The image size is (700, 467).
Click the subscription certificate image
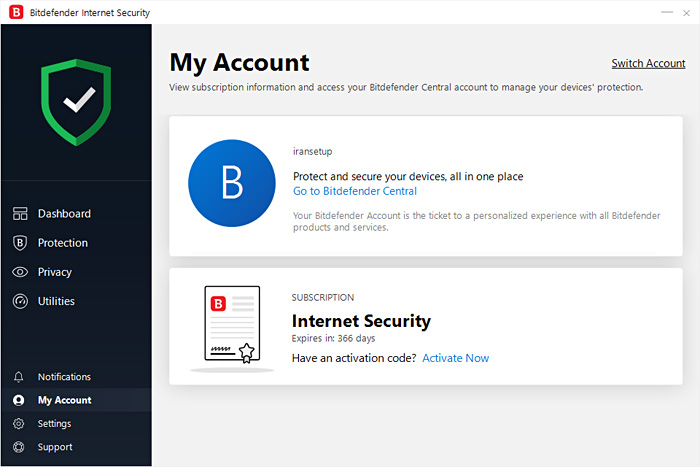232,324
